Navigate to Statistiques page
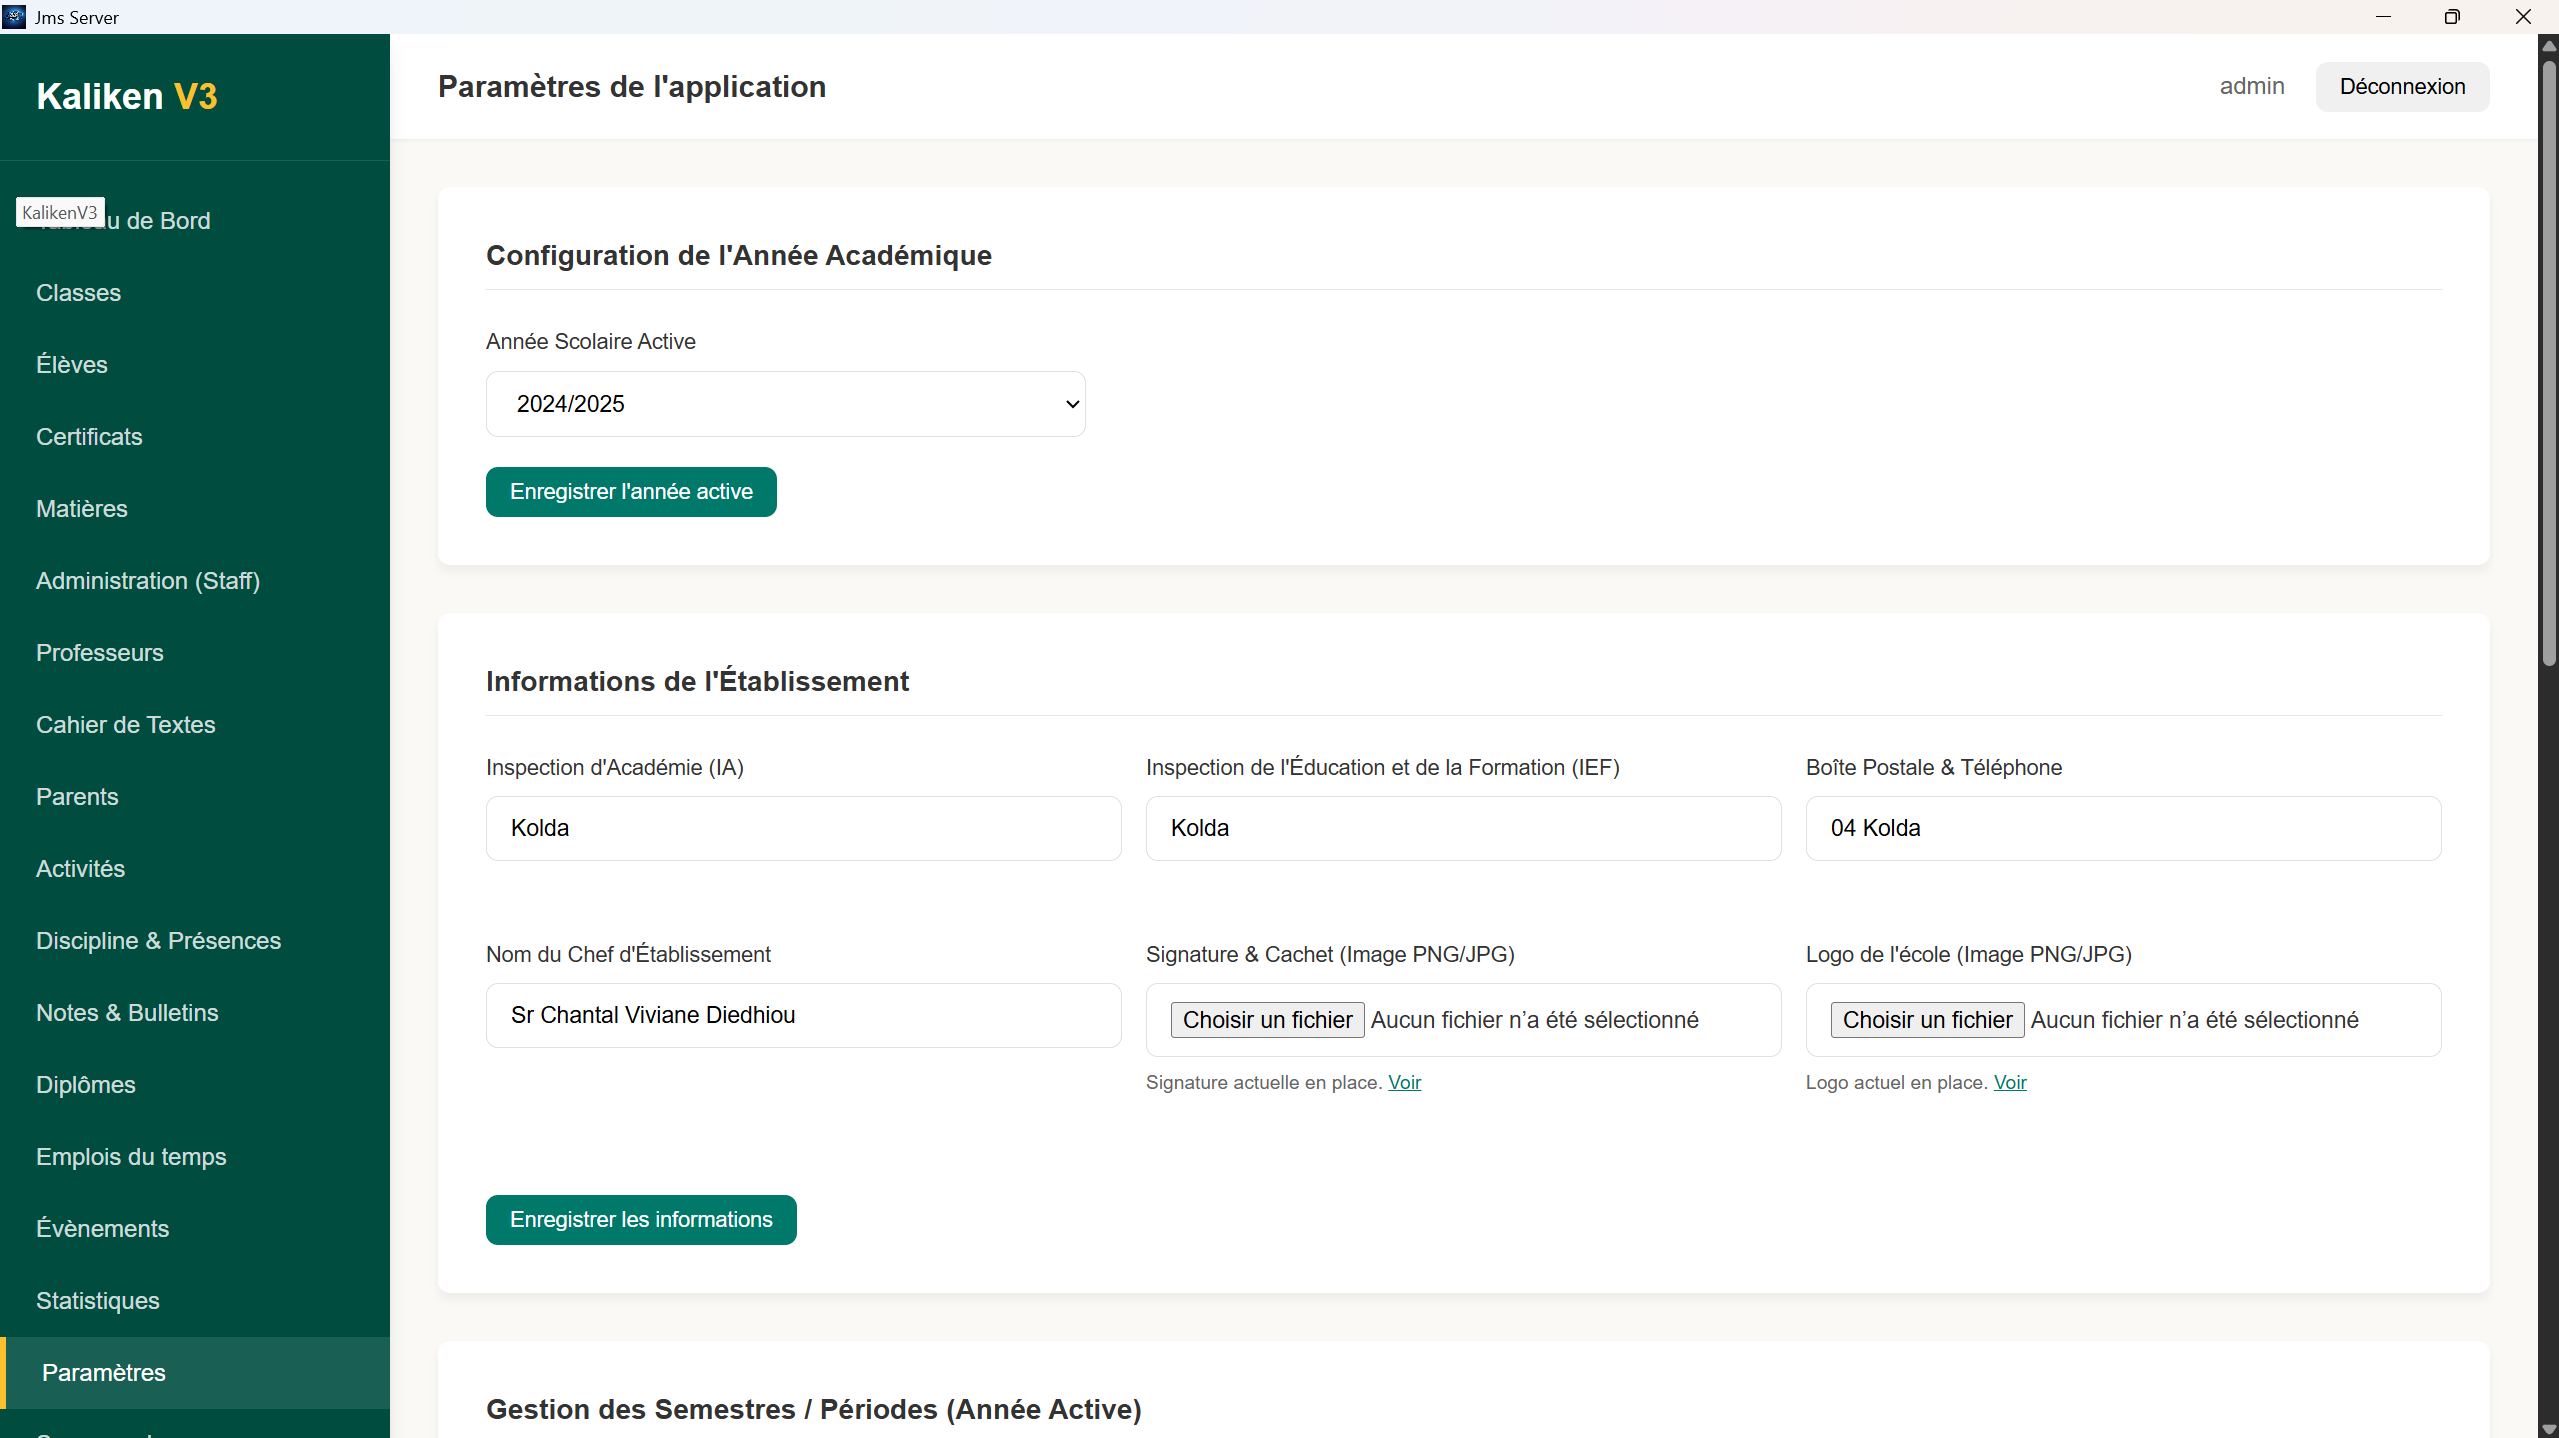The image size is (2559, 1438). pyautogui.click(x=98, y=1301)
